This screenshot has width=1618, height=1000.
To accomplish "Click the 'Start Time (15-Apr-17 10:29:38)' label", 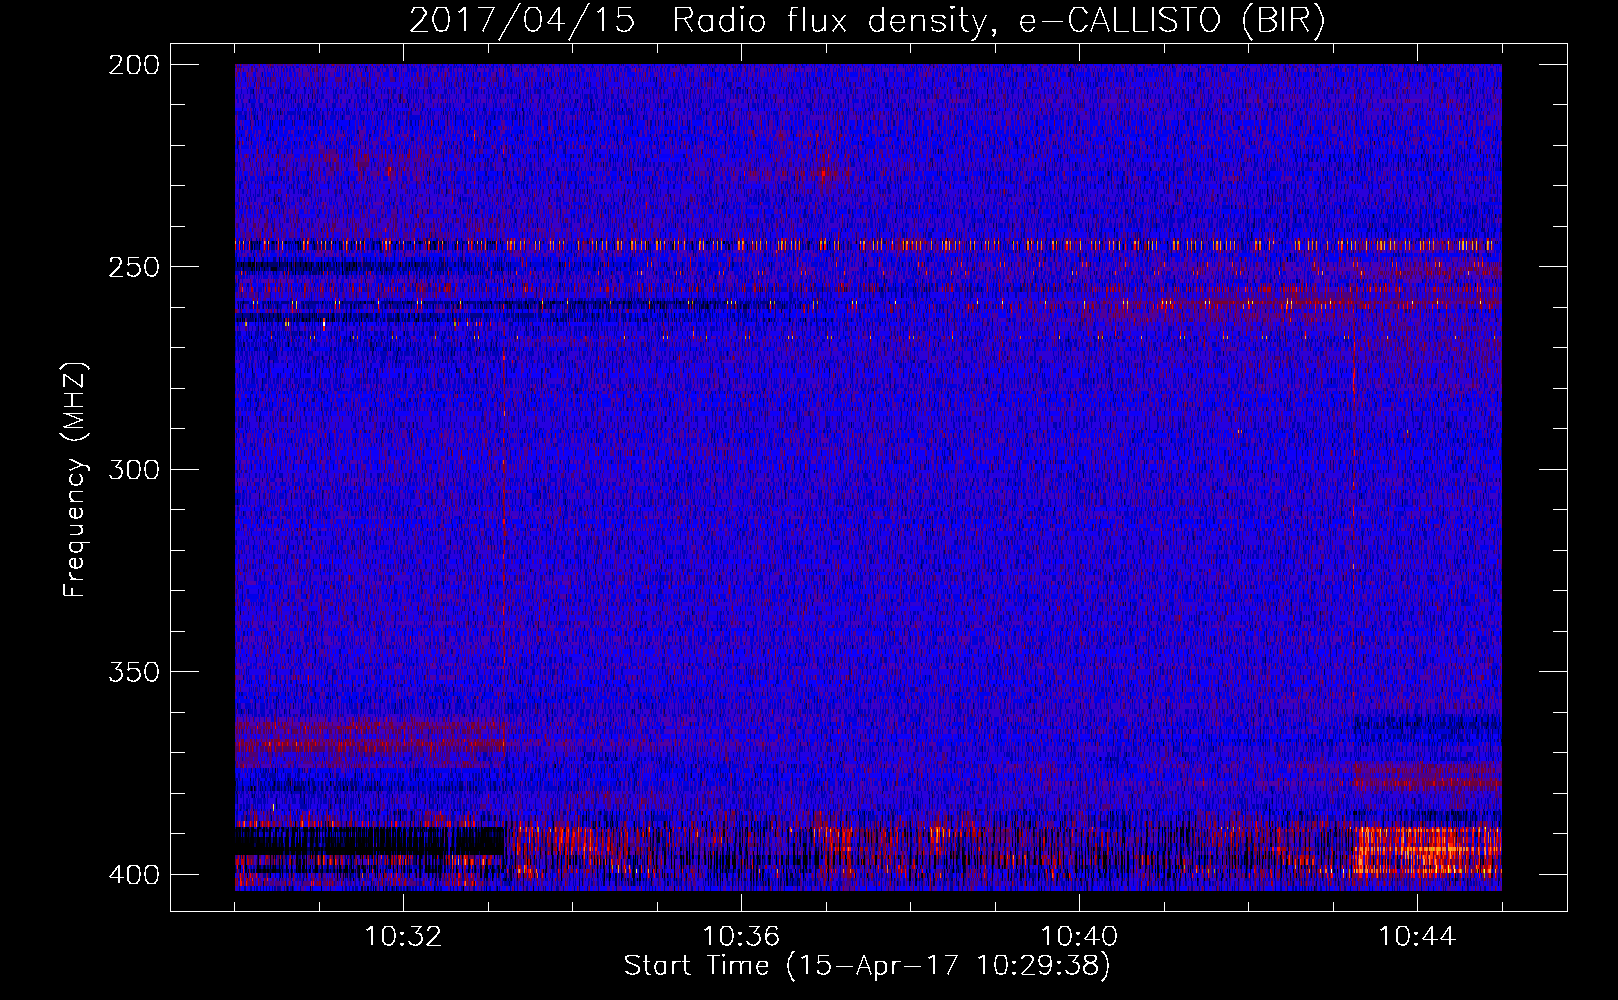I will (867, 966).
